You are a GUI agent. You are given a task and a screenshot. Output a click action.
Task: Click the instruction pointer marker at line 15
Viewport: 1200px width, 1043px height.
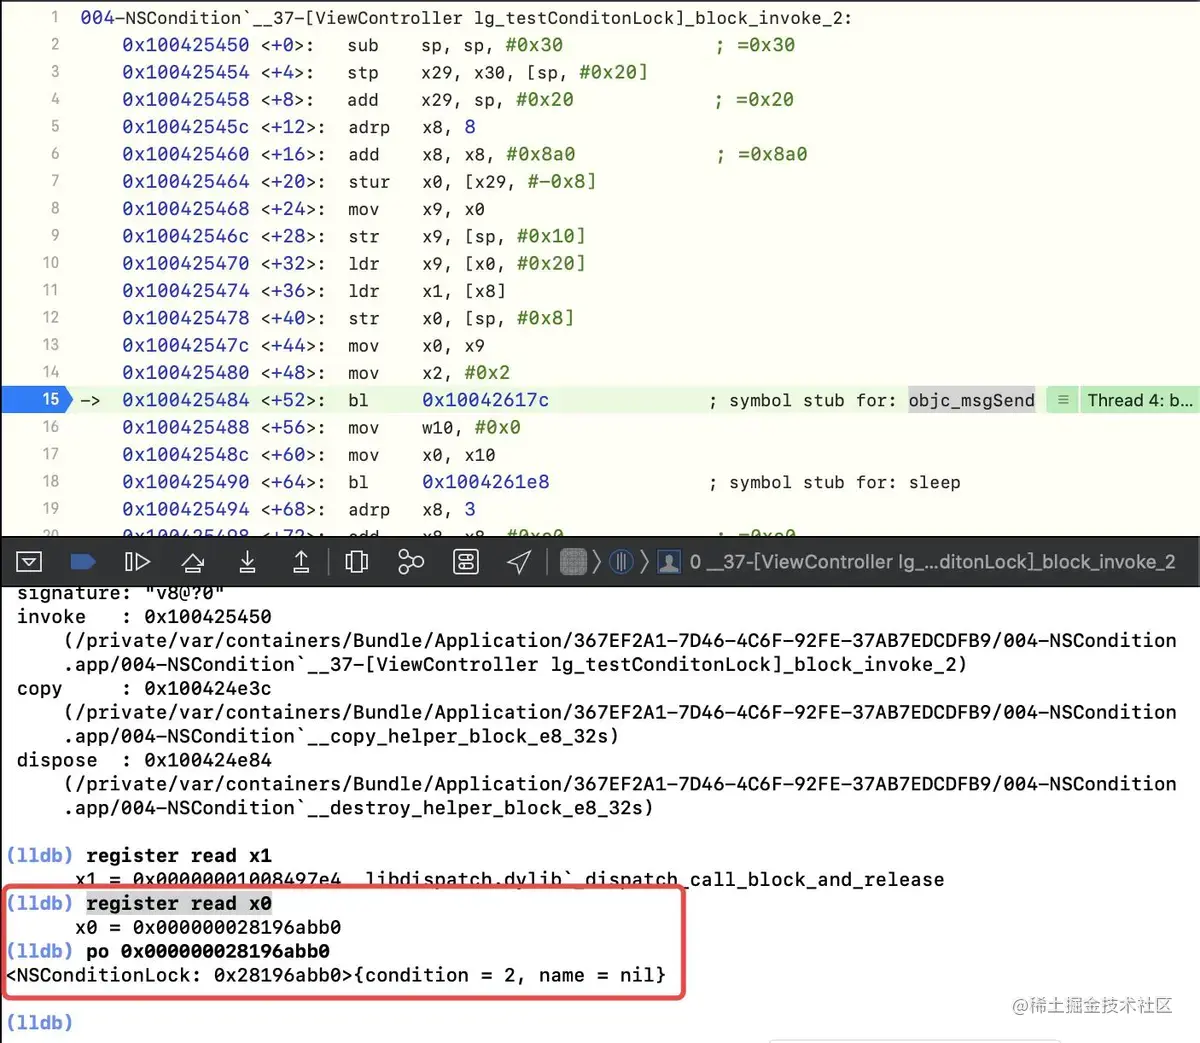(36, 399)
